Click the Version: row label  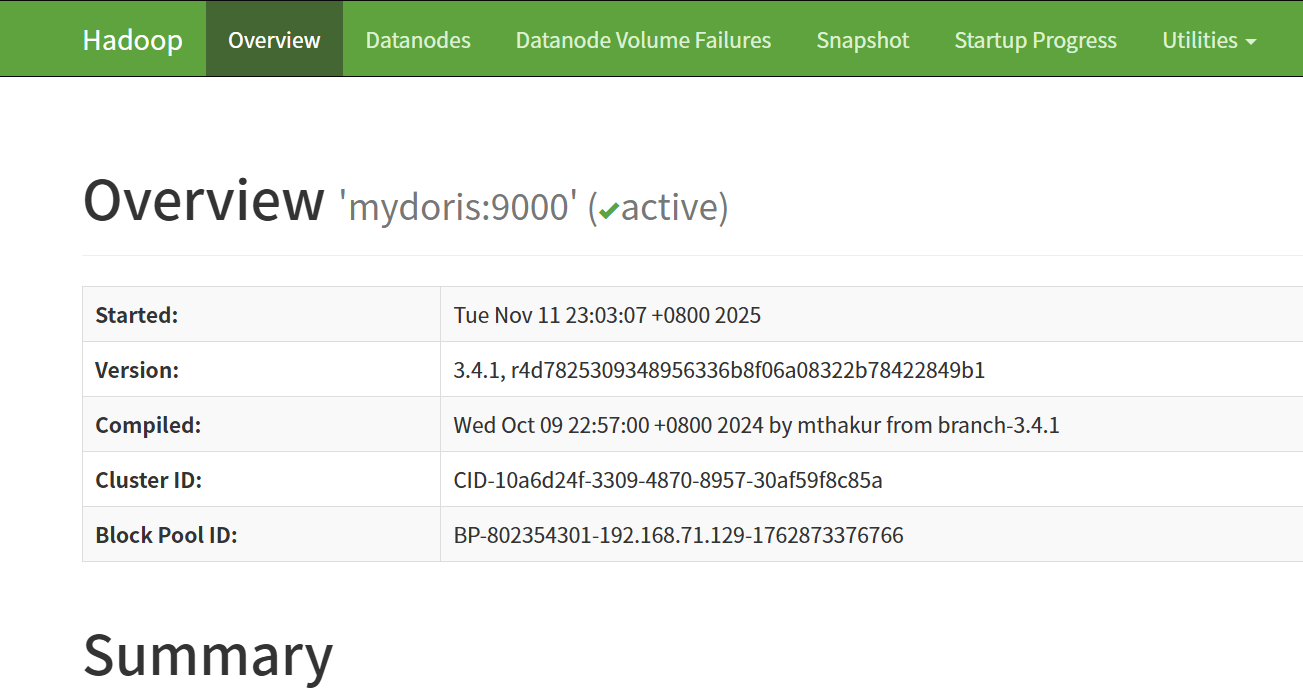[137, 370]
